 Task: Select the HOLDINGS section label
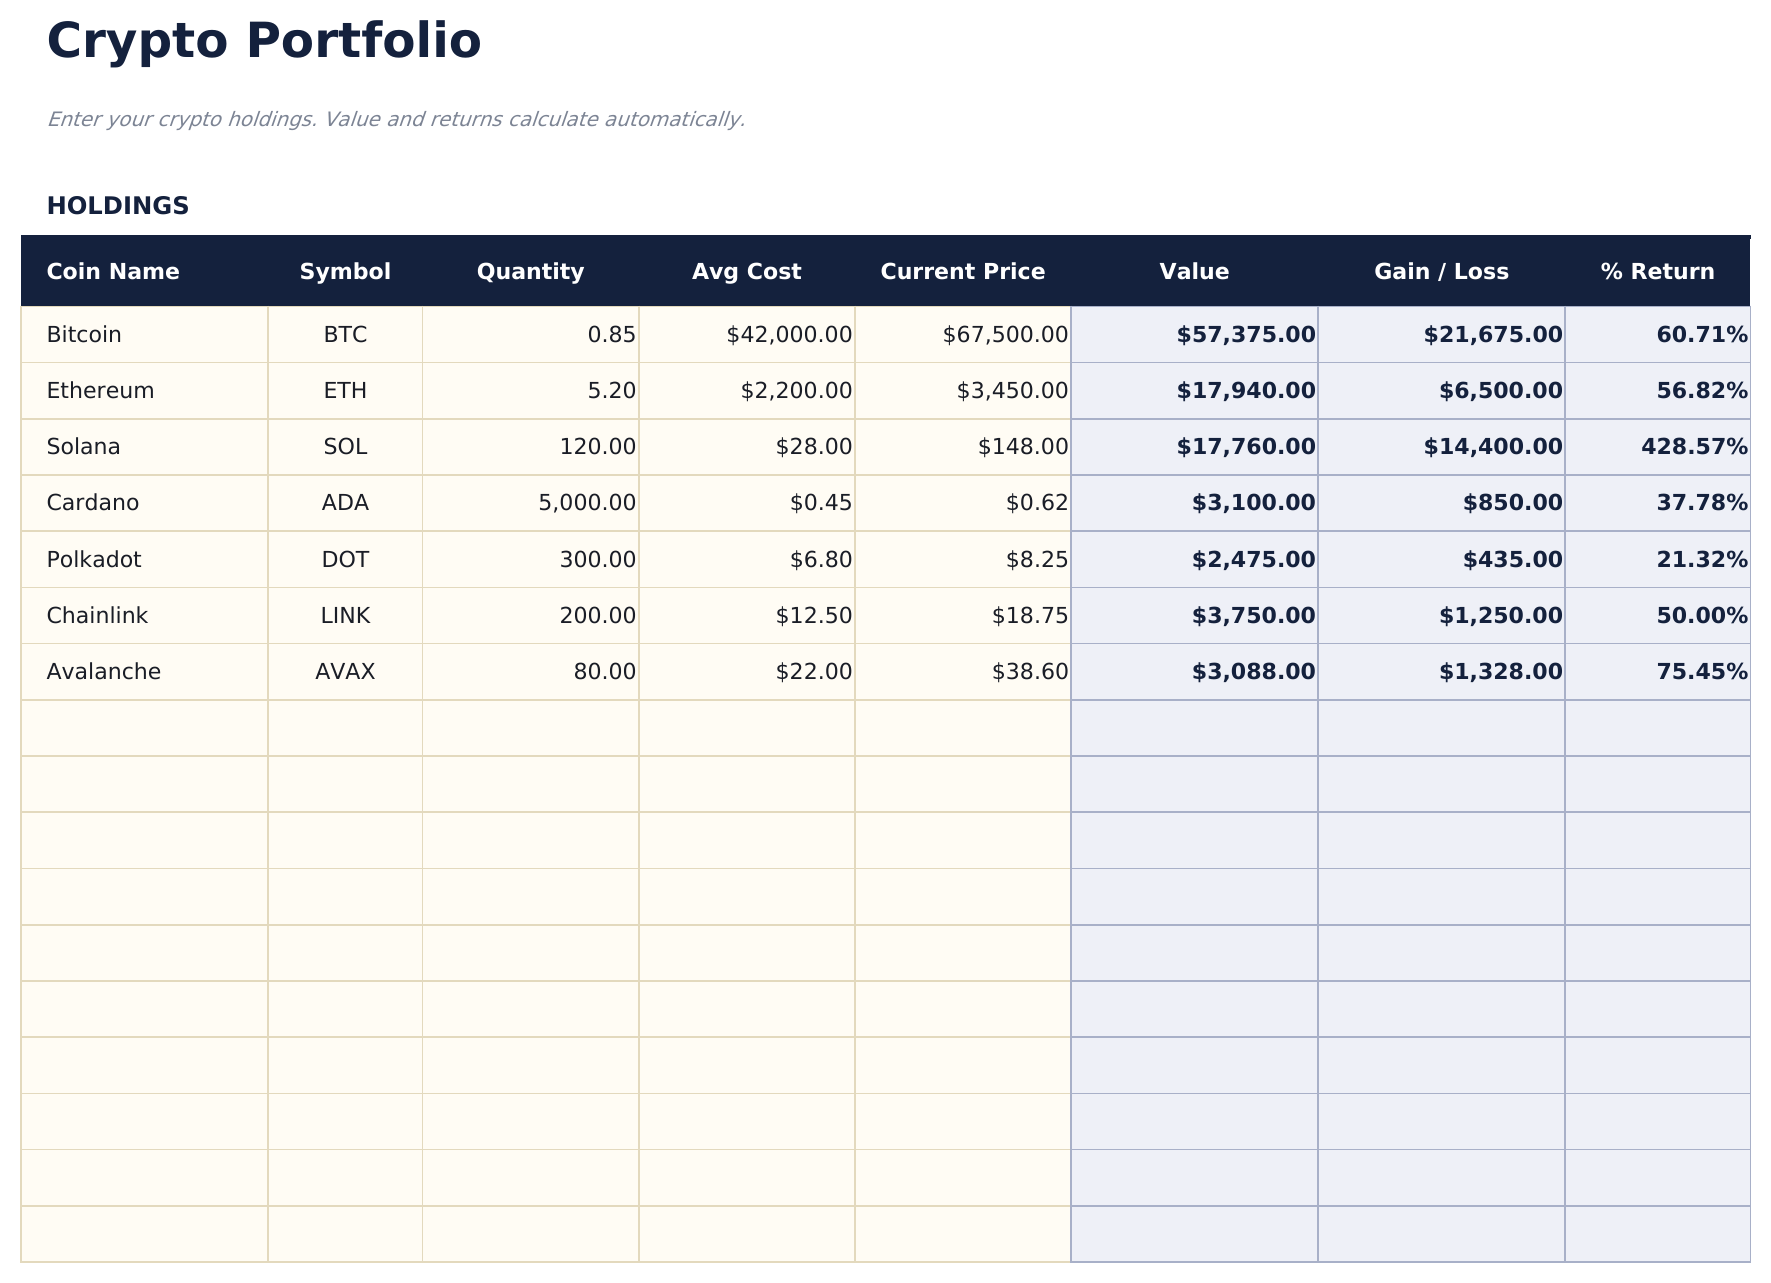[118, 205]
